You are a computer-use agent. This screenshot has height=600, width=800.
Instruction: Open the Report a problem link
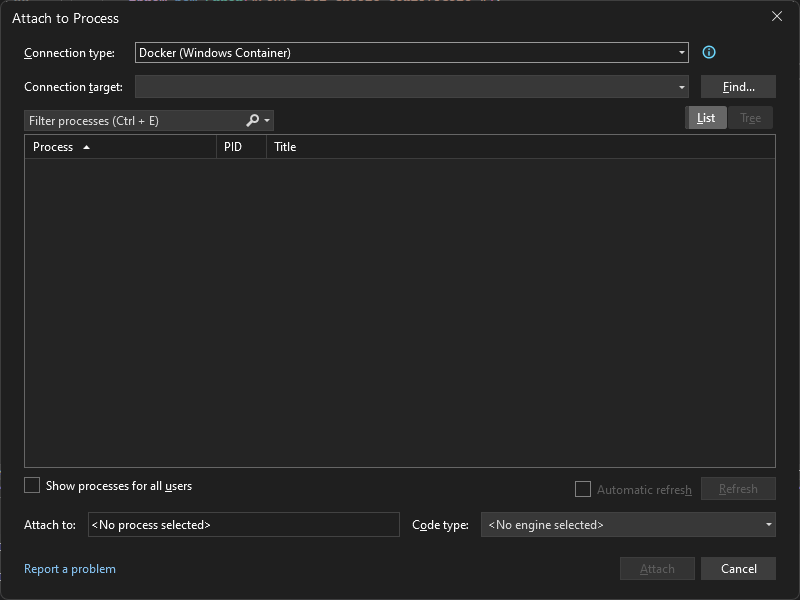[70, 568]
